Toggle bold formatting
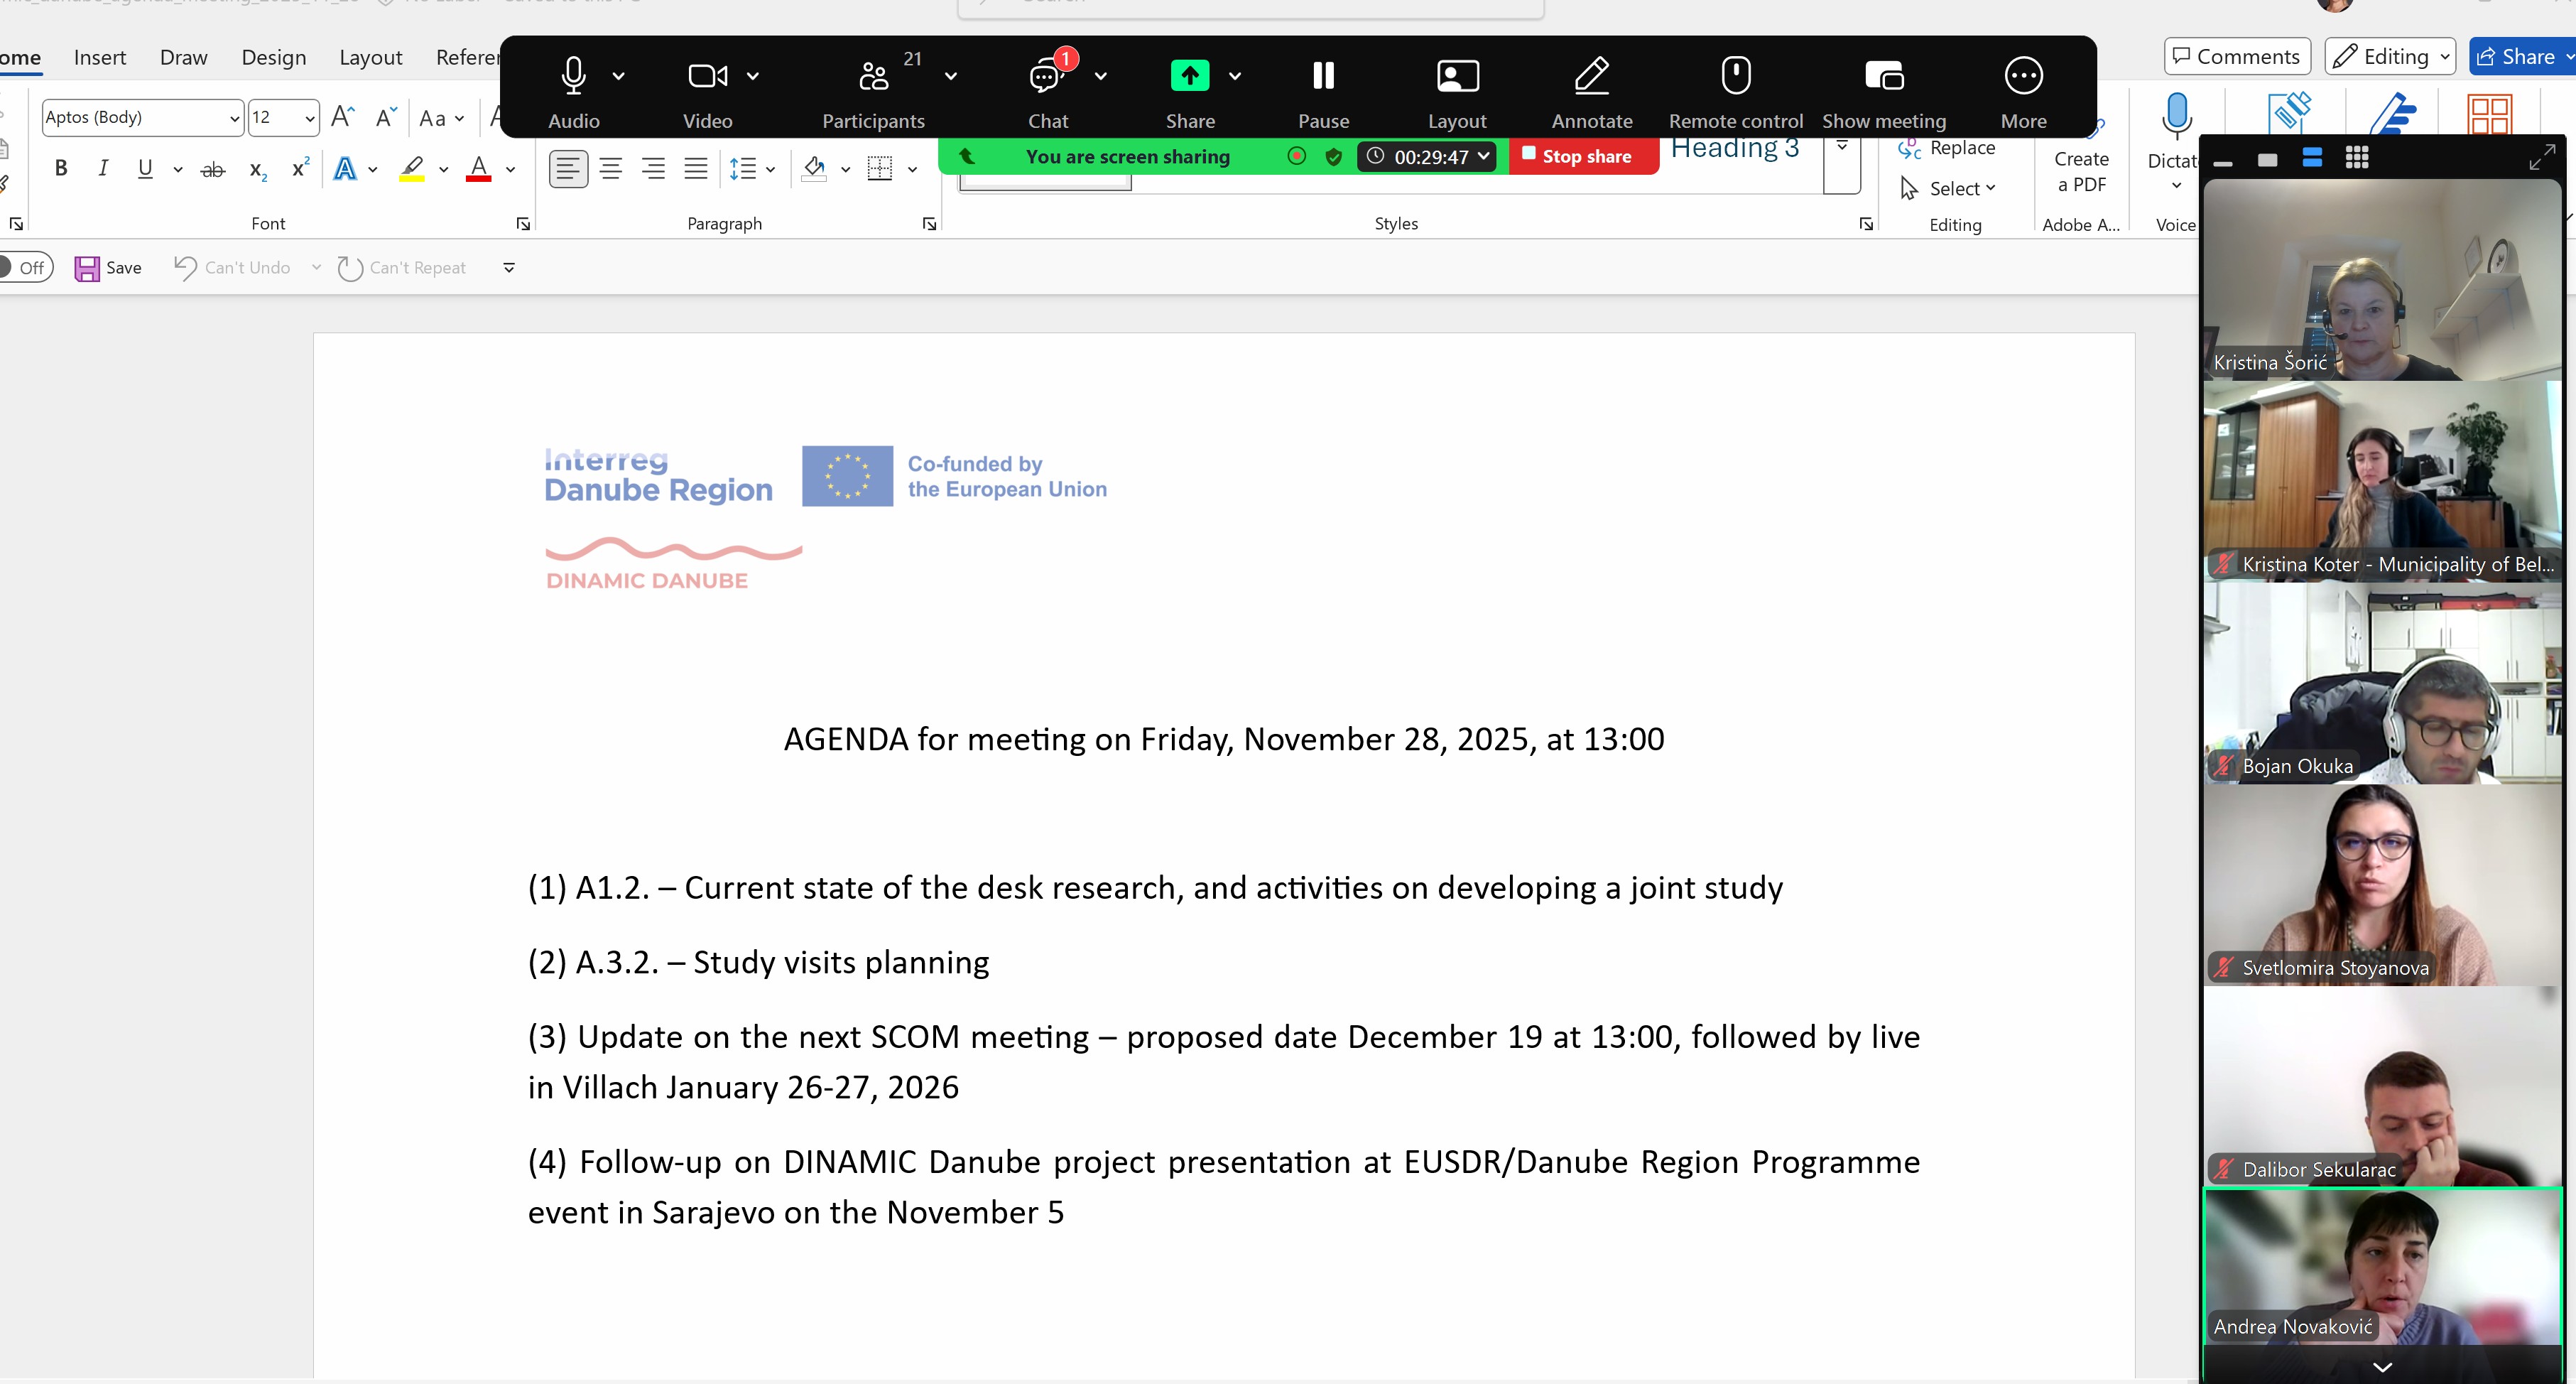Screen dimensions: 2576x1384 [61, 169]
